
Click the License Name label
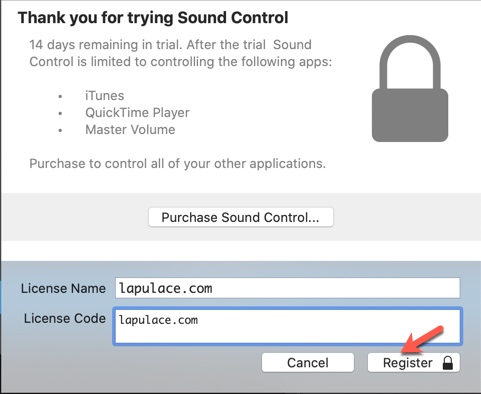tap(63, 288)
